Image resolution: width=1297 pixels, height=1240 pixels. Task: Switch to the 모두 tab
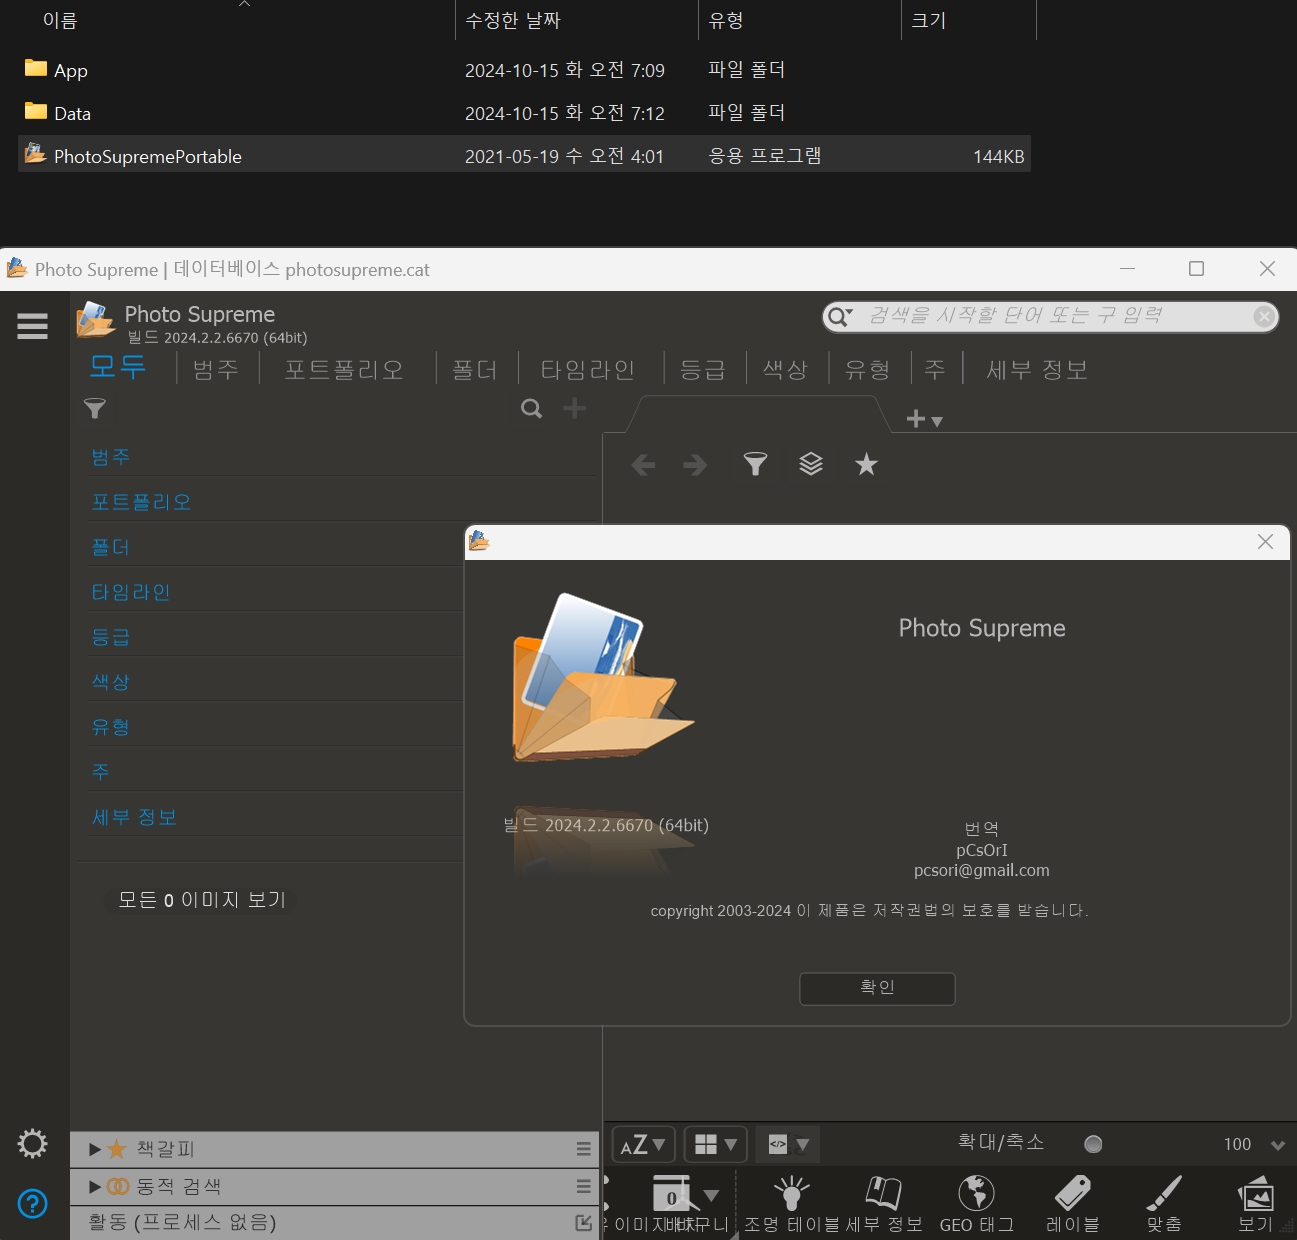pyautogui.click(x=118, y=367)
